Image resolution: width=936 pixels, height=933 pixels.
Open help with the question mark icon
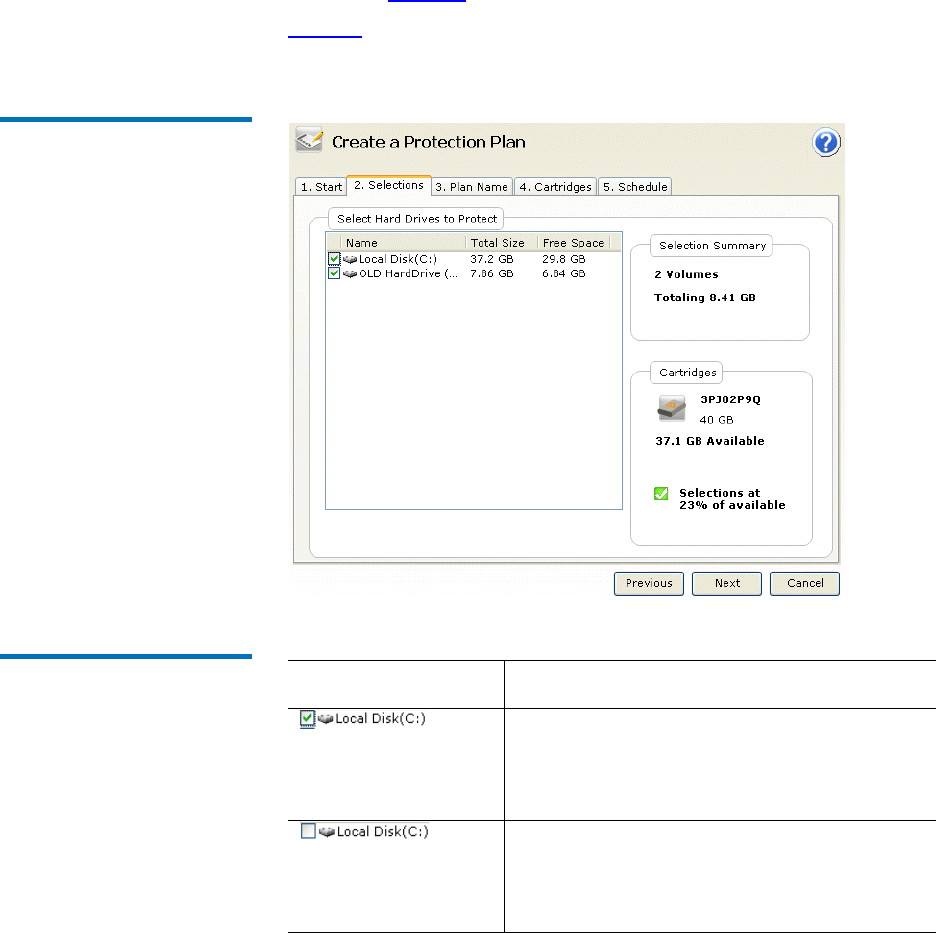[826, 143]
